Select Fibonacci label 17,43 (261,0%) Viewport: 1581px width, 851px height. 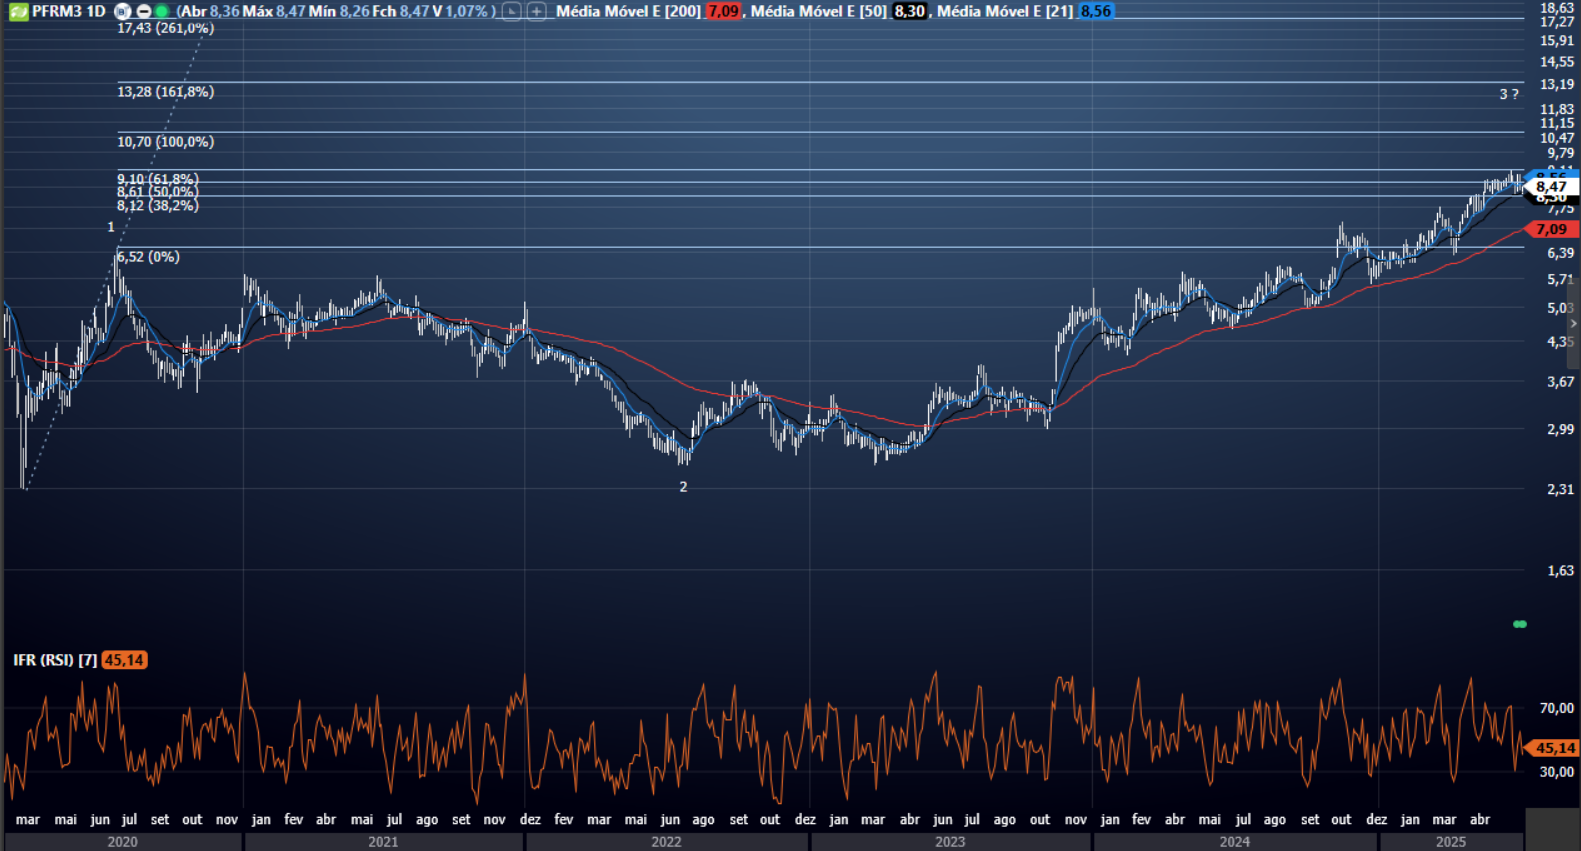165,28
